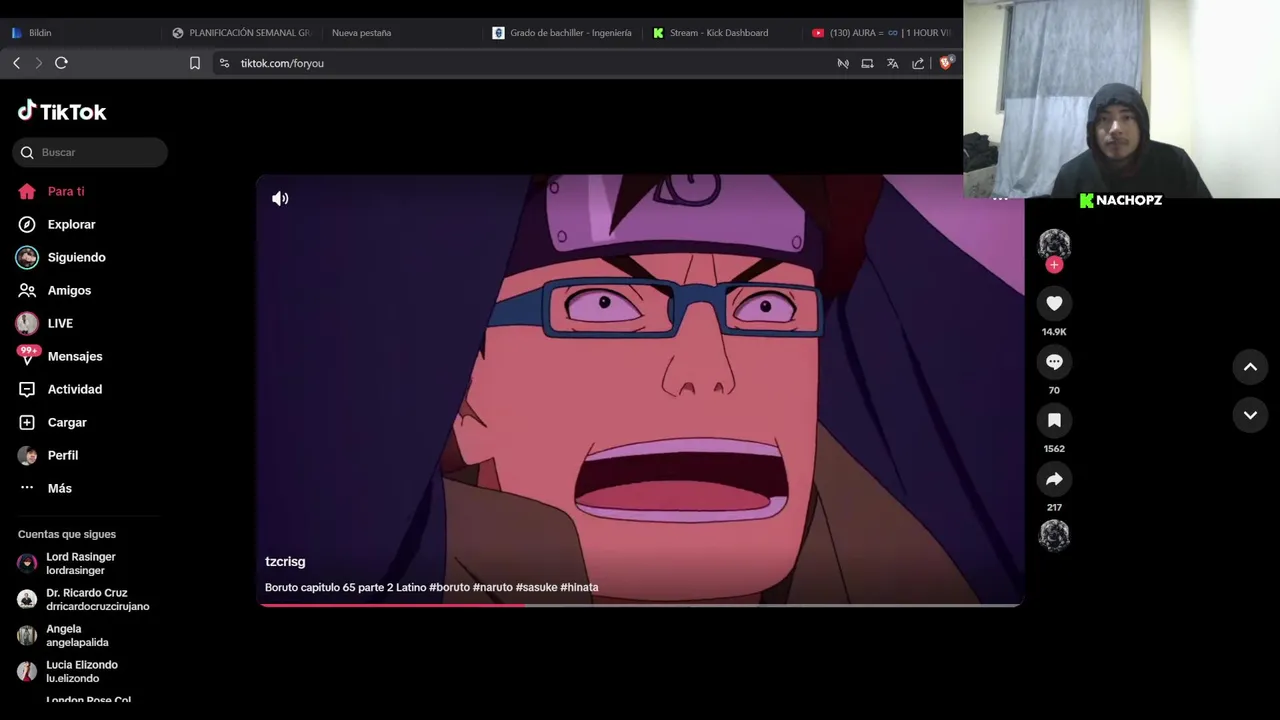Click the #hinata hashtag
1280x720 pixels.
(x=579, y=587)
